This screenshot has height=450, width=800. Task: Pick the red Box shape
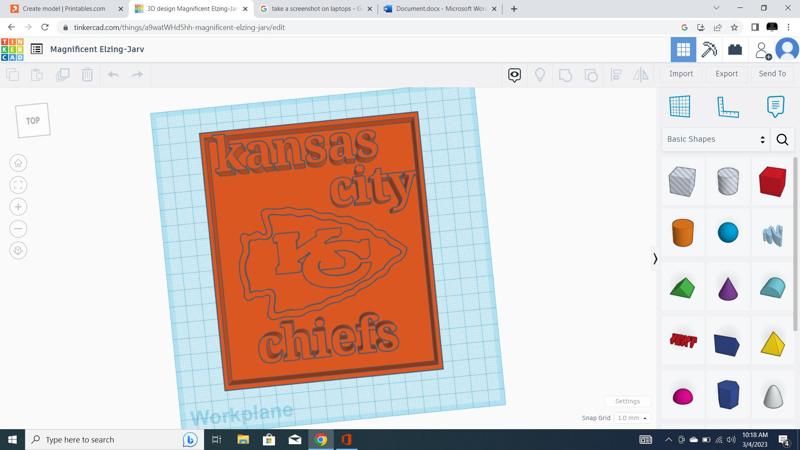(x=772, y=181)
